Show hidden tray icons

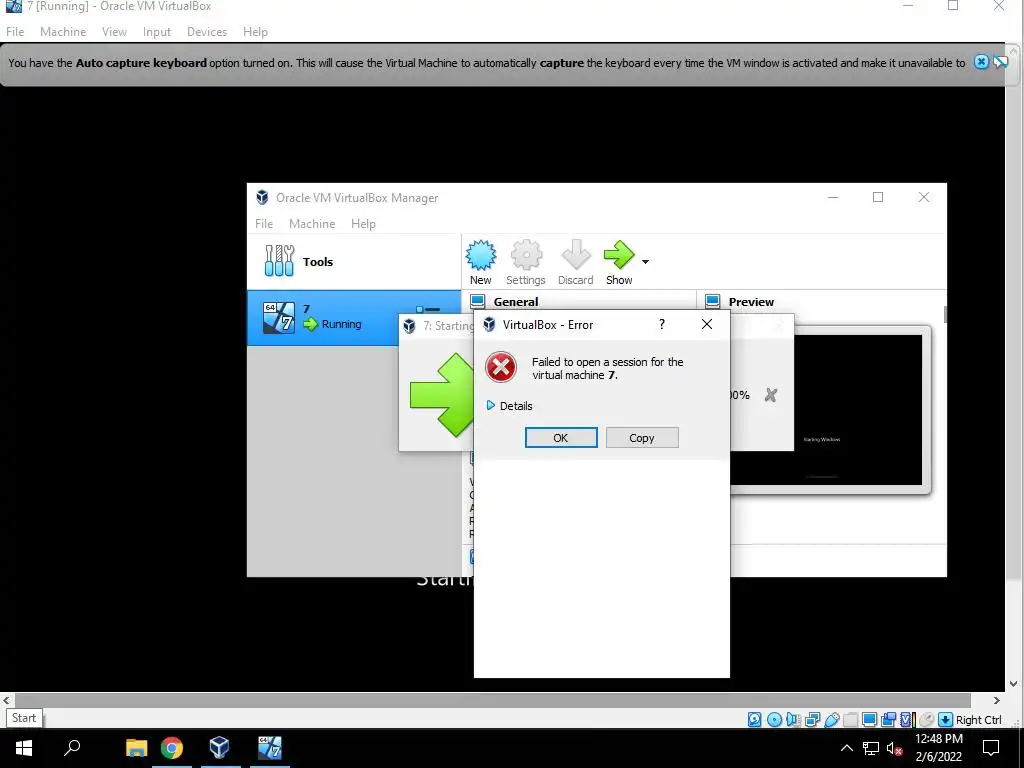pyautogui.click(x=846, y=748)
